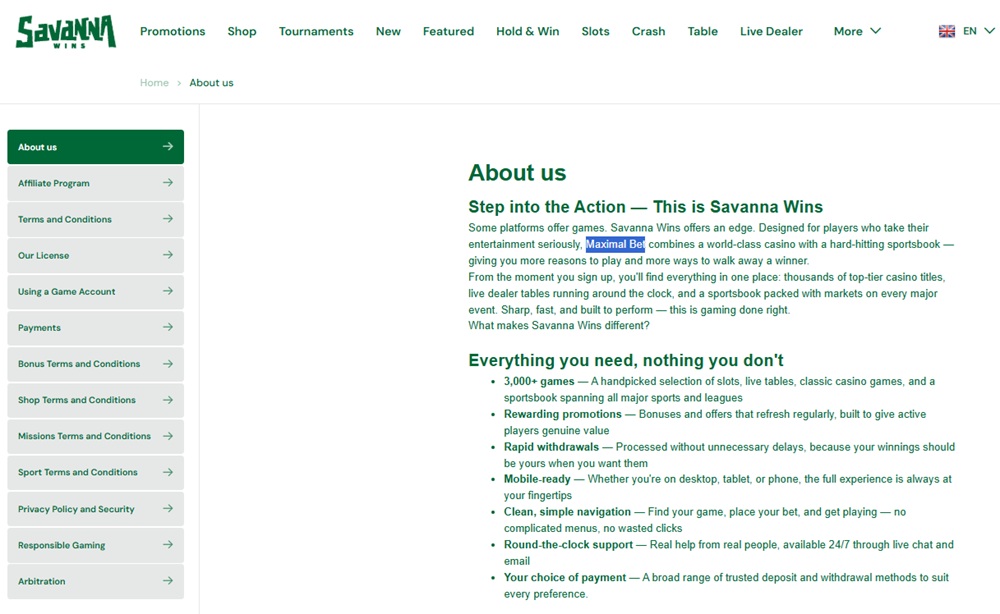Click the 'Mobile-ready' bullet text
This screenshot has height=614, width=1000.
[x=537, y=479]
